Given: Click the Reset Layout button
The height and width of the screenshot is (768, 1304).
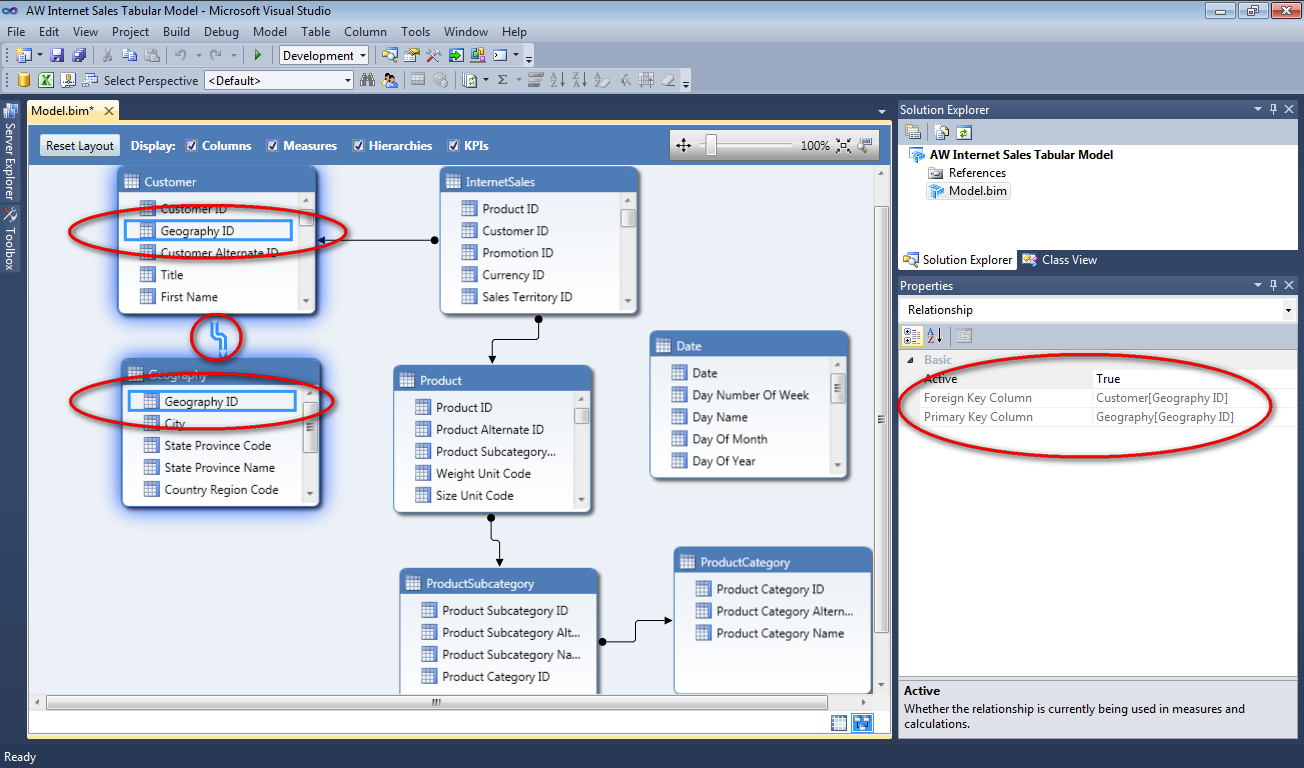Looking at the screenshot, I should (80, 146).
